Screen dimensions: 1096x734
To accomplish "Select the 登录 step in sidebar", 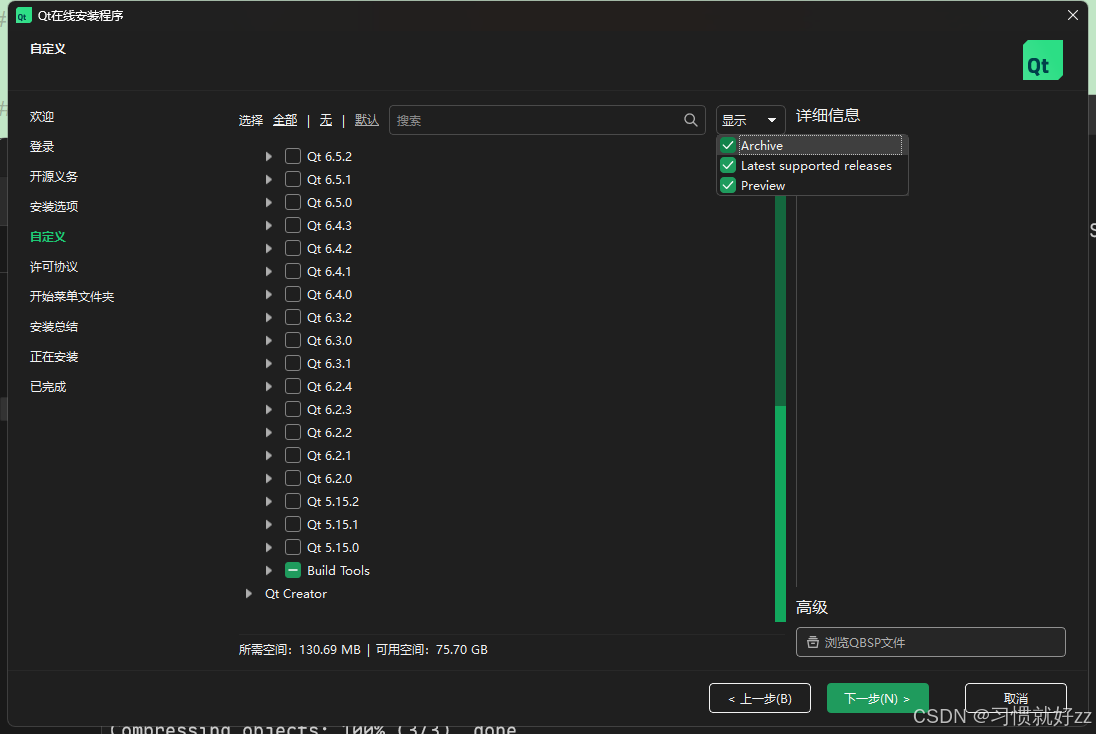I will 42,147.
